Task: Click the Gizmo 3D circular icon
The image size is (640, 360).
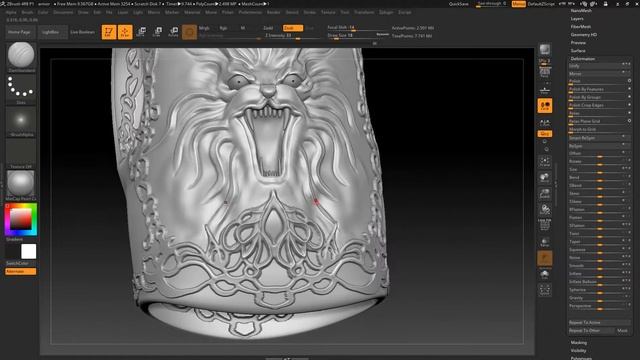Action: tap(189, 32)
